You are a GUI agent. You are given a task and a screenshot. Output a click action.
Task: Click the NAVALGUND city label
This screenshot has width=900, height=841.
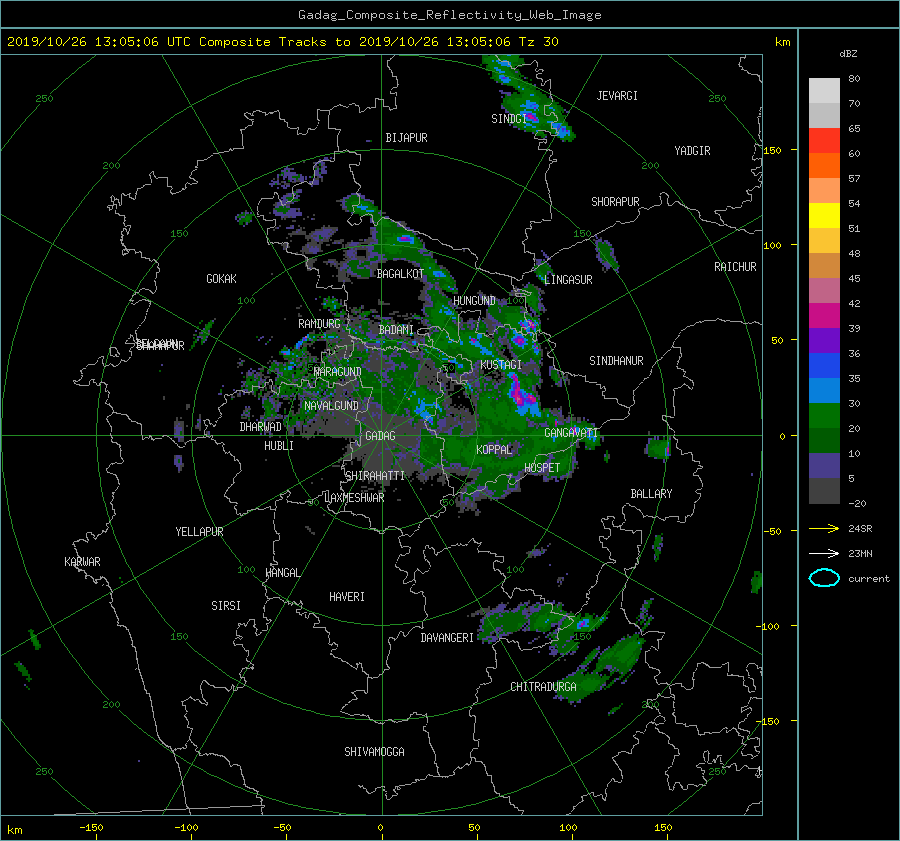331,406
